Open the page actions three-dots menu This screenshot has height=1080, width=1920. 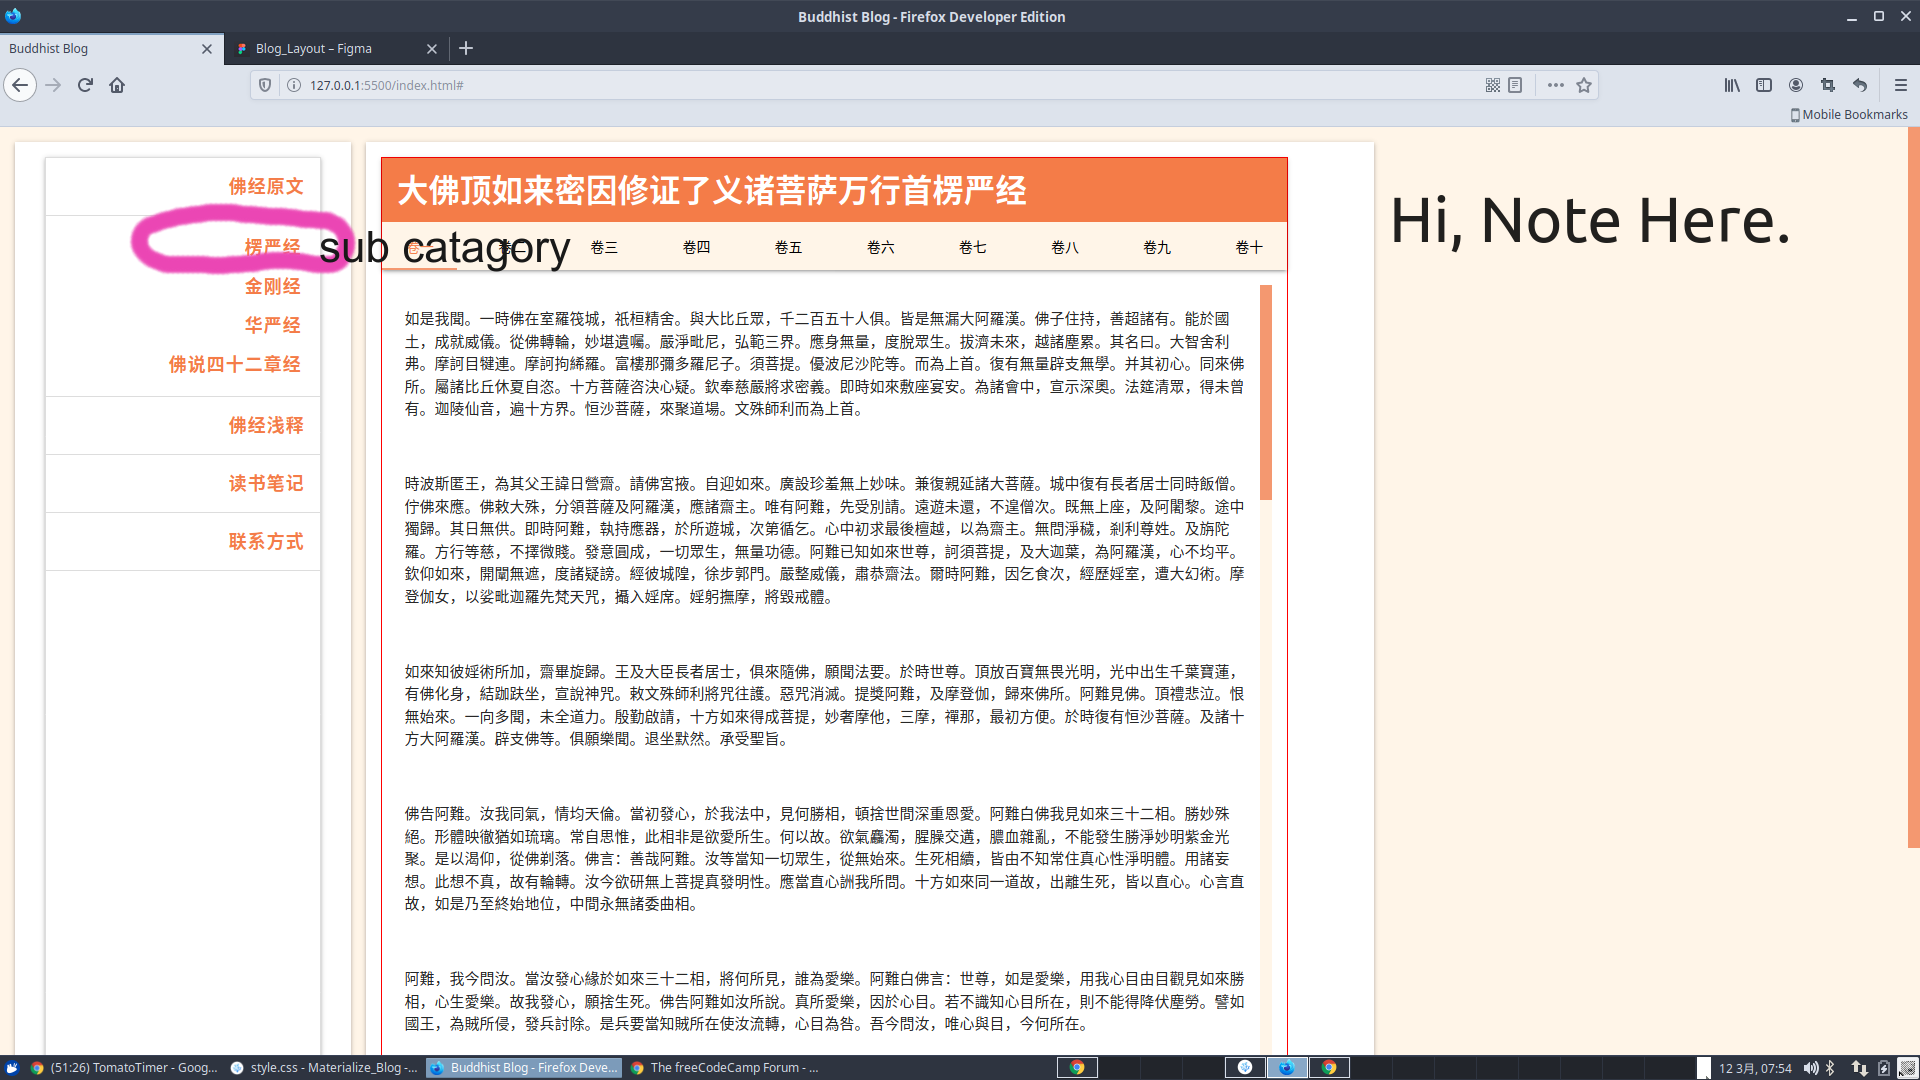coord(1555,85)
